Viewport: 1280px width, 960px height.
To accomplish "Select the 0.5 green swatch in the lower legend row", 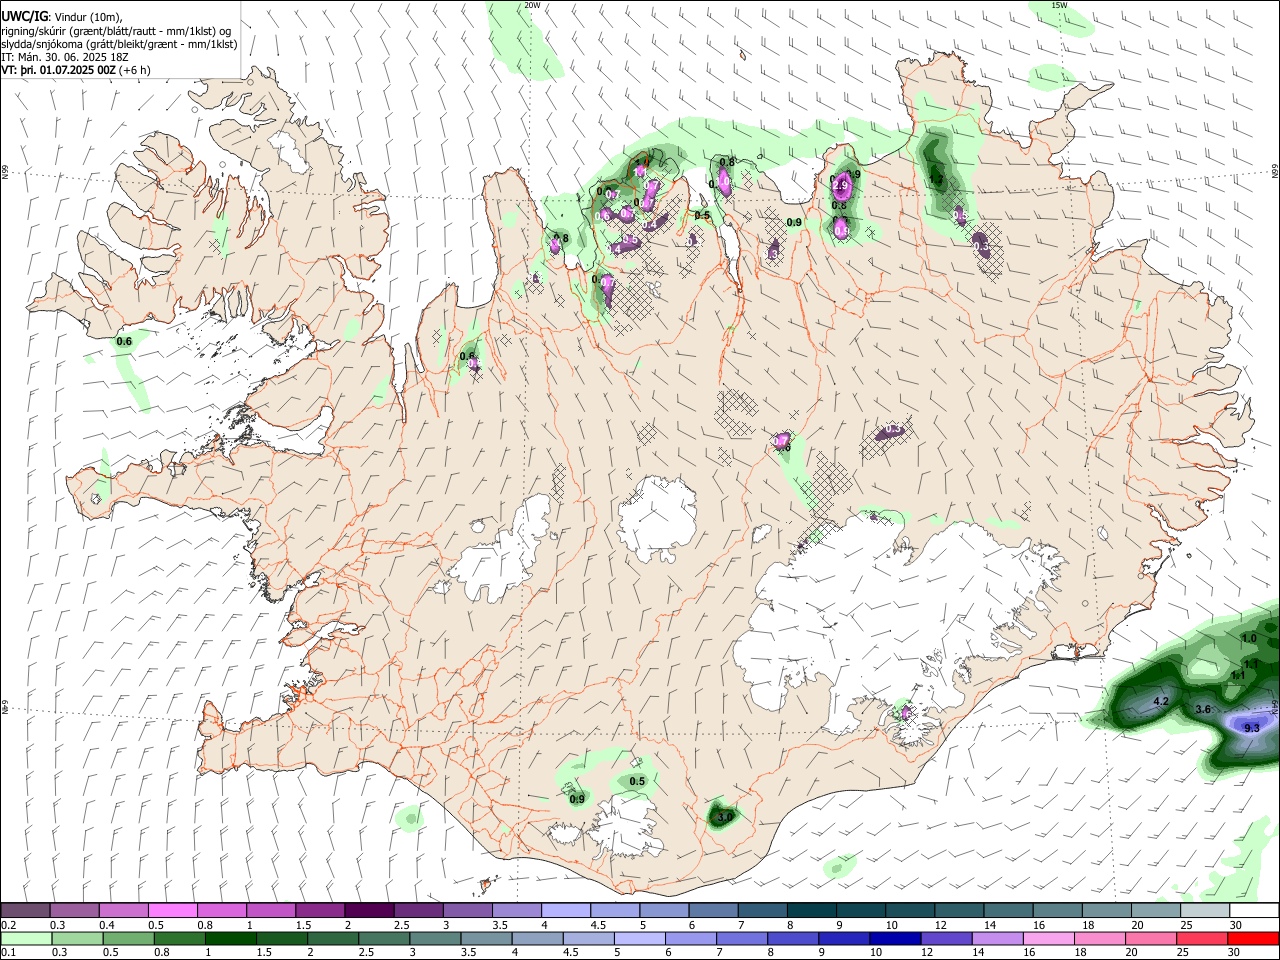I will (128, 938).
